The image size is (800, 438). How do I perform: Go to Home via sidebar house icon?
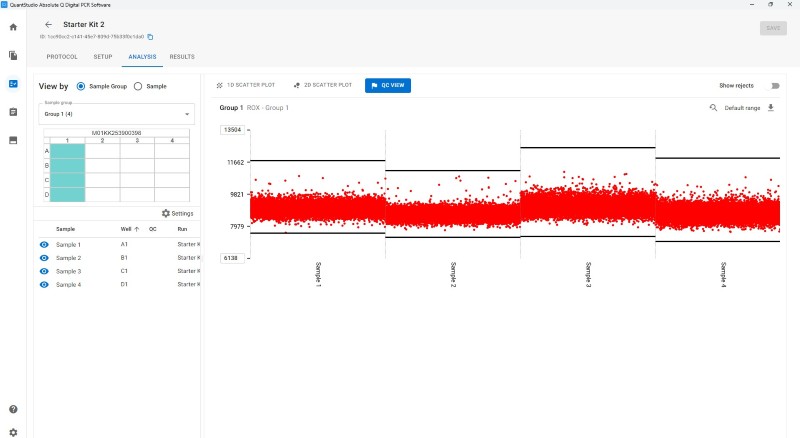coord(13,27)
